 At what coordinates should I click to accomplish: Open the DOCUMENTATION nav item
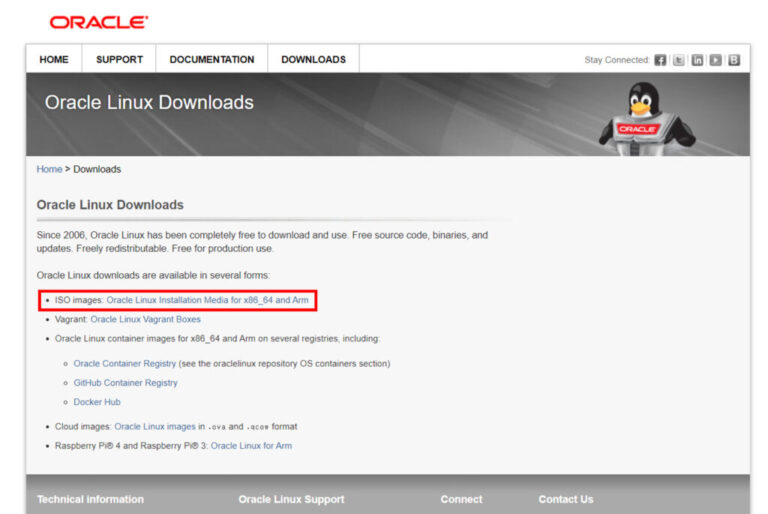coord(212,59)
